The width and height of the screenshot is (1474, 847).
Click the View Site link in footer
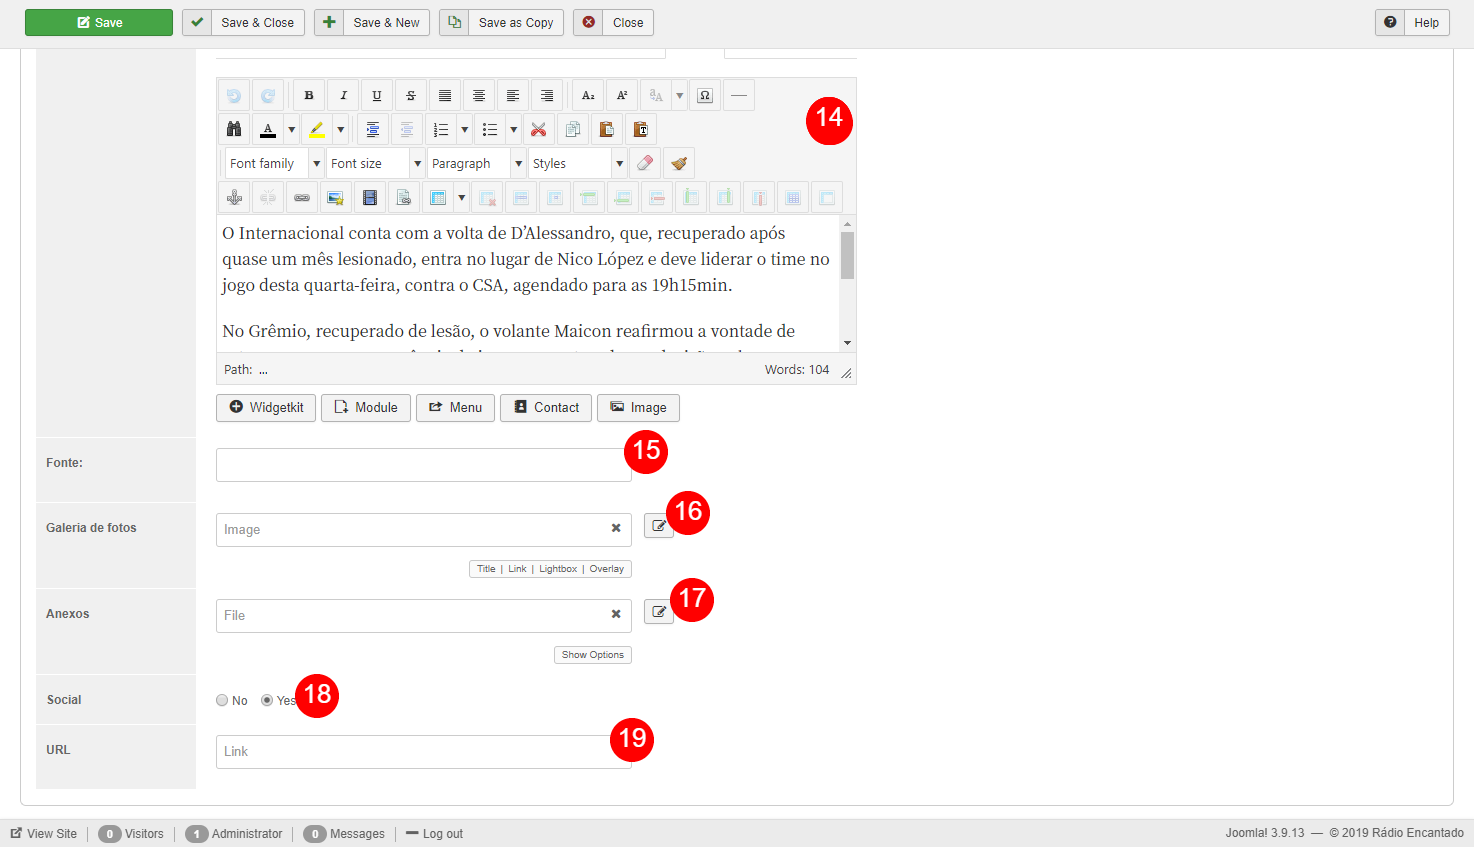[44, 834]
